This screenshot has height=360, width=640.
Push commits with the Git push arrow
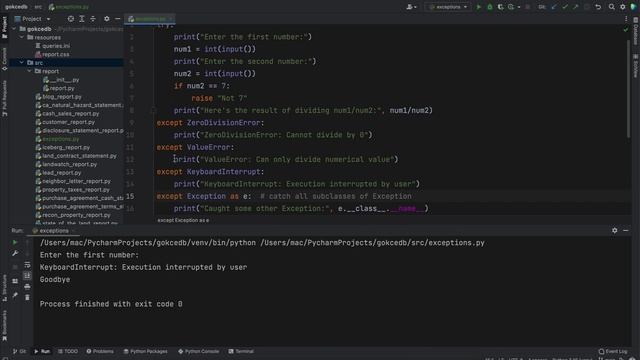point(576,7)
